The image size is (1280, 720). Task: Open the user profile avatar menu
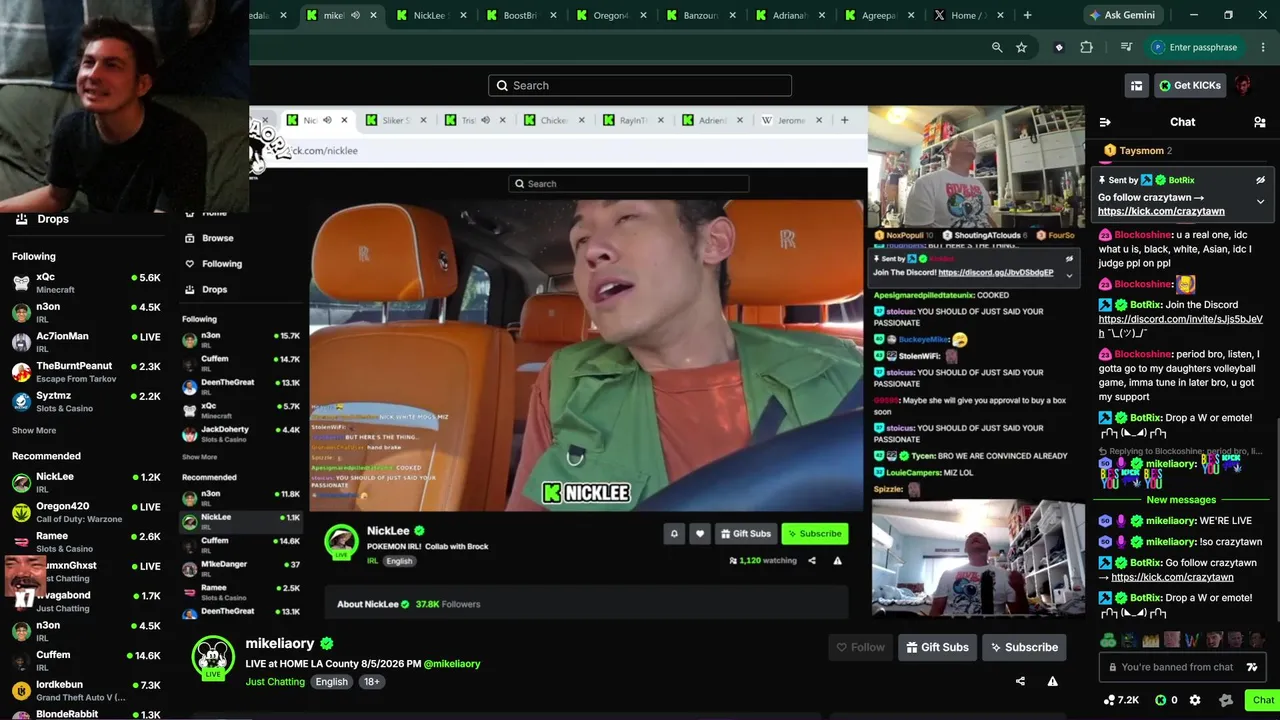1243,86
